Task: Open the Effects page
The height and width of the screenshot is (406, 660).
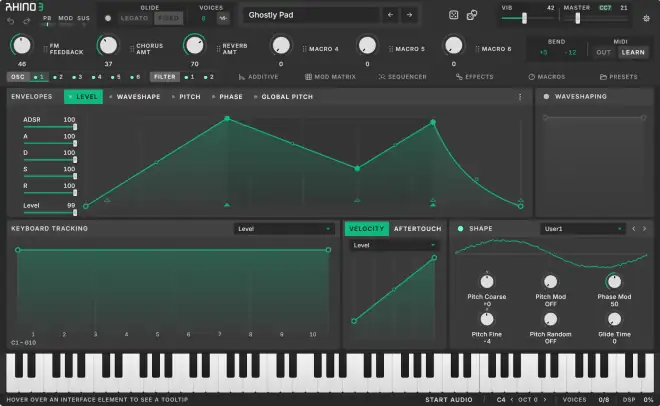Action: point(474,77)
